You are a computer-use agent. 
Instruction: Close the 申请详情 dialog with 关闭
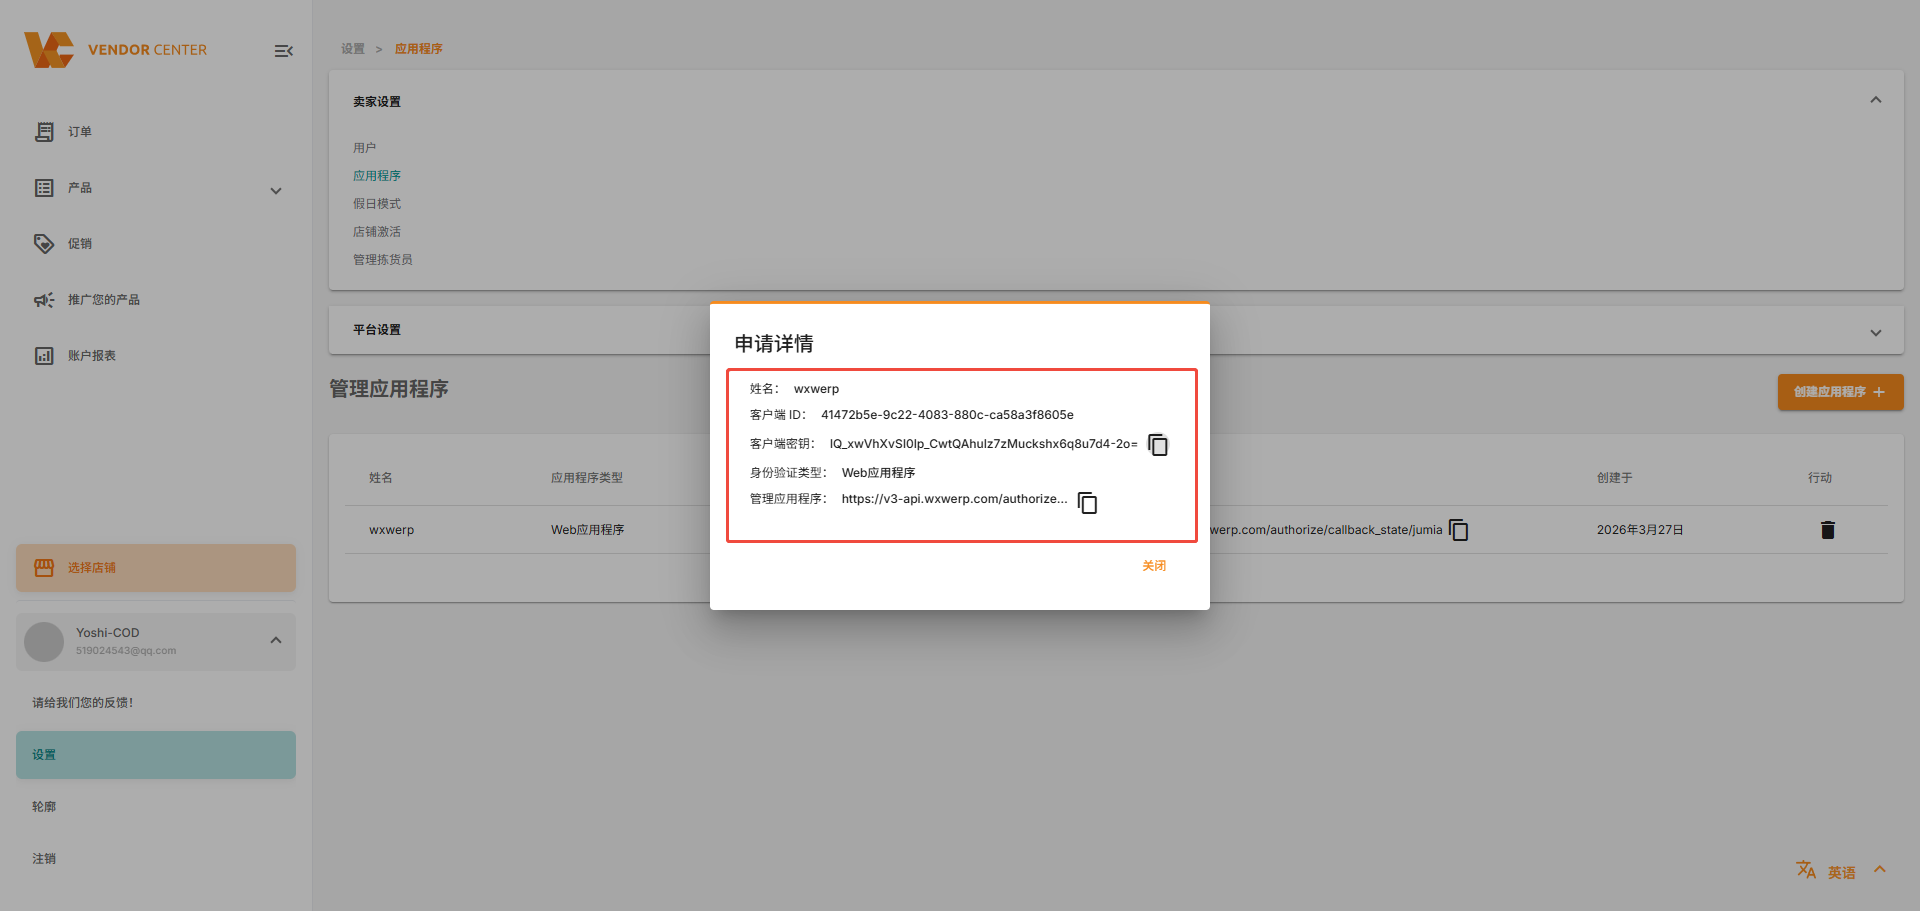(1154, 566)
